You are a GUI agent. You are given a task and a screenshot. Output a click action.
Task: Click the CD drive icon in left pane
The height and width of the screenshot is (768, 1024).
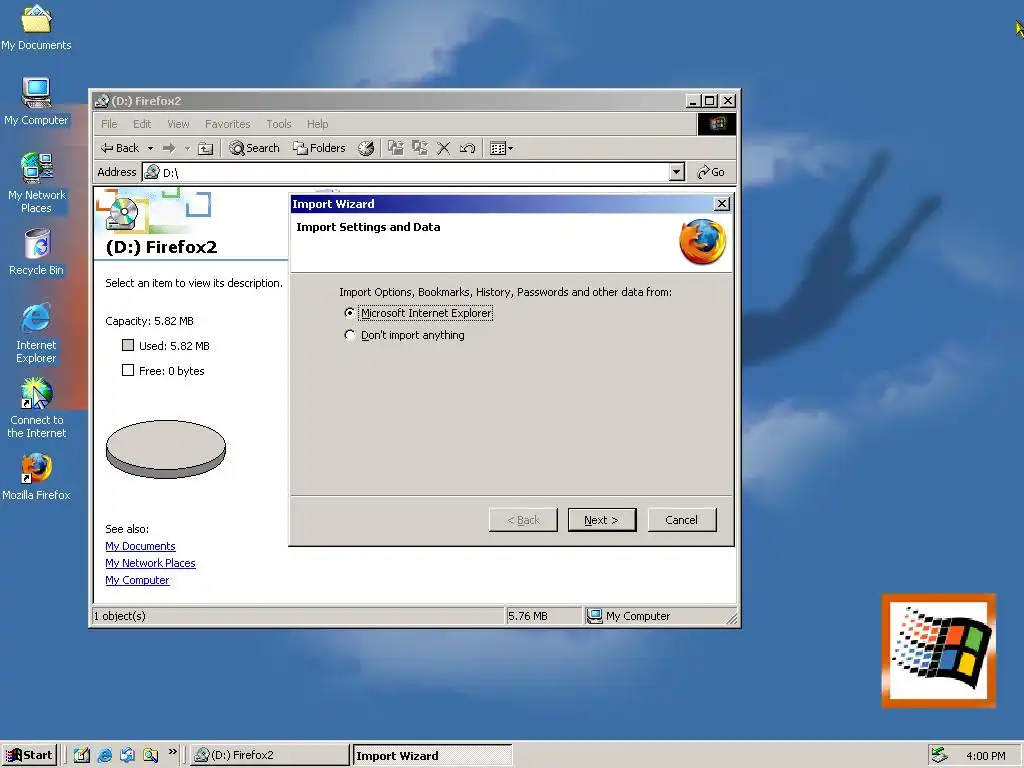[x=123, y=214]
